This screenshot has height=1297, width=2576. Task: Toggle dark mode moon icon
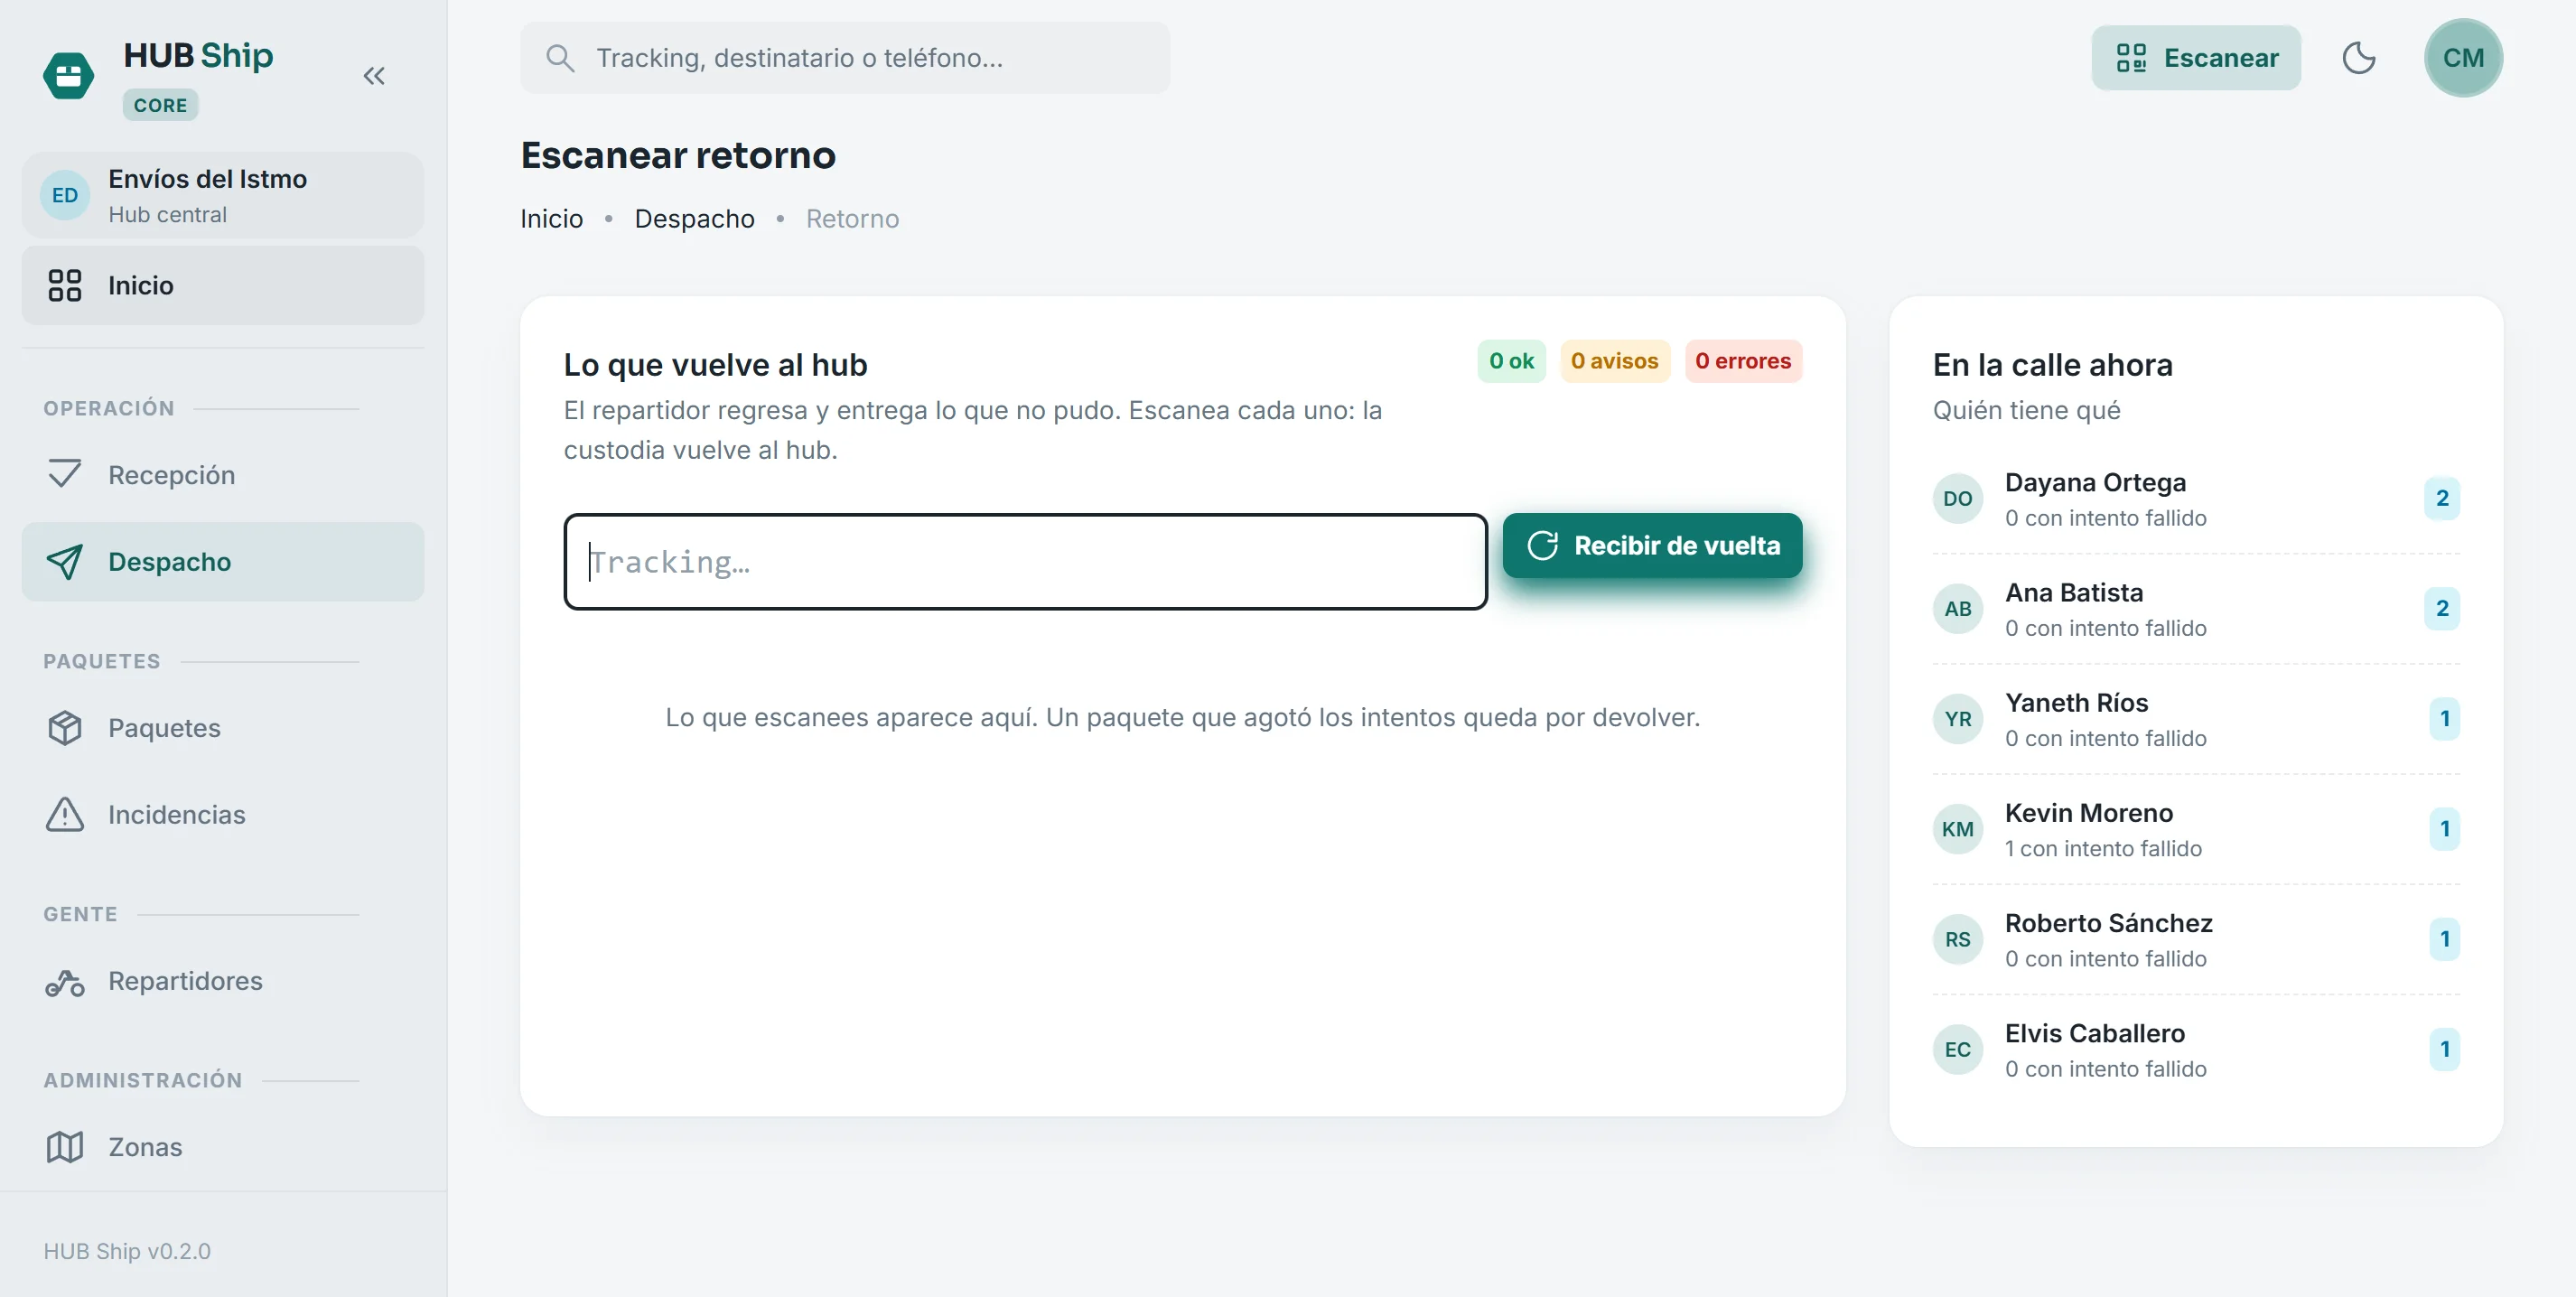pos(2358,58)
